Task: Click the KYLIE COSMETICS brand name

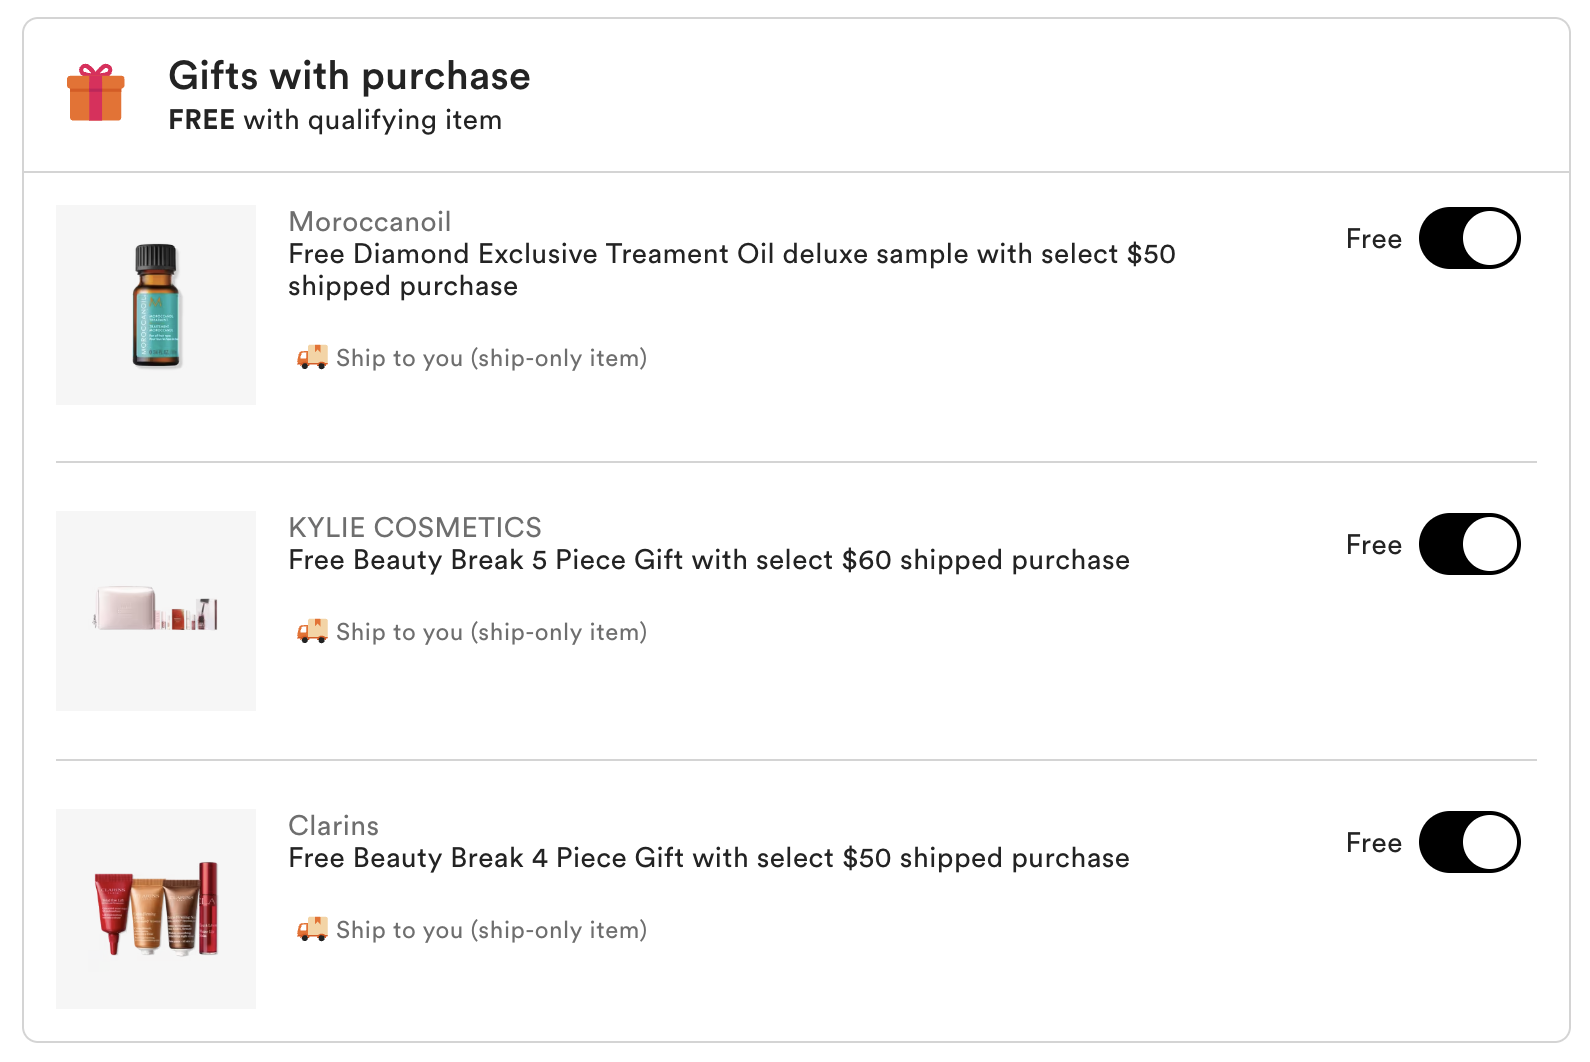Action: pos(415,528)
